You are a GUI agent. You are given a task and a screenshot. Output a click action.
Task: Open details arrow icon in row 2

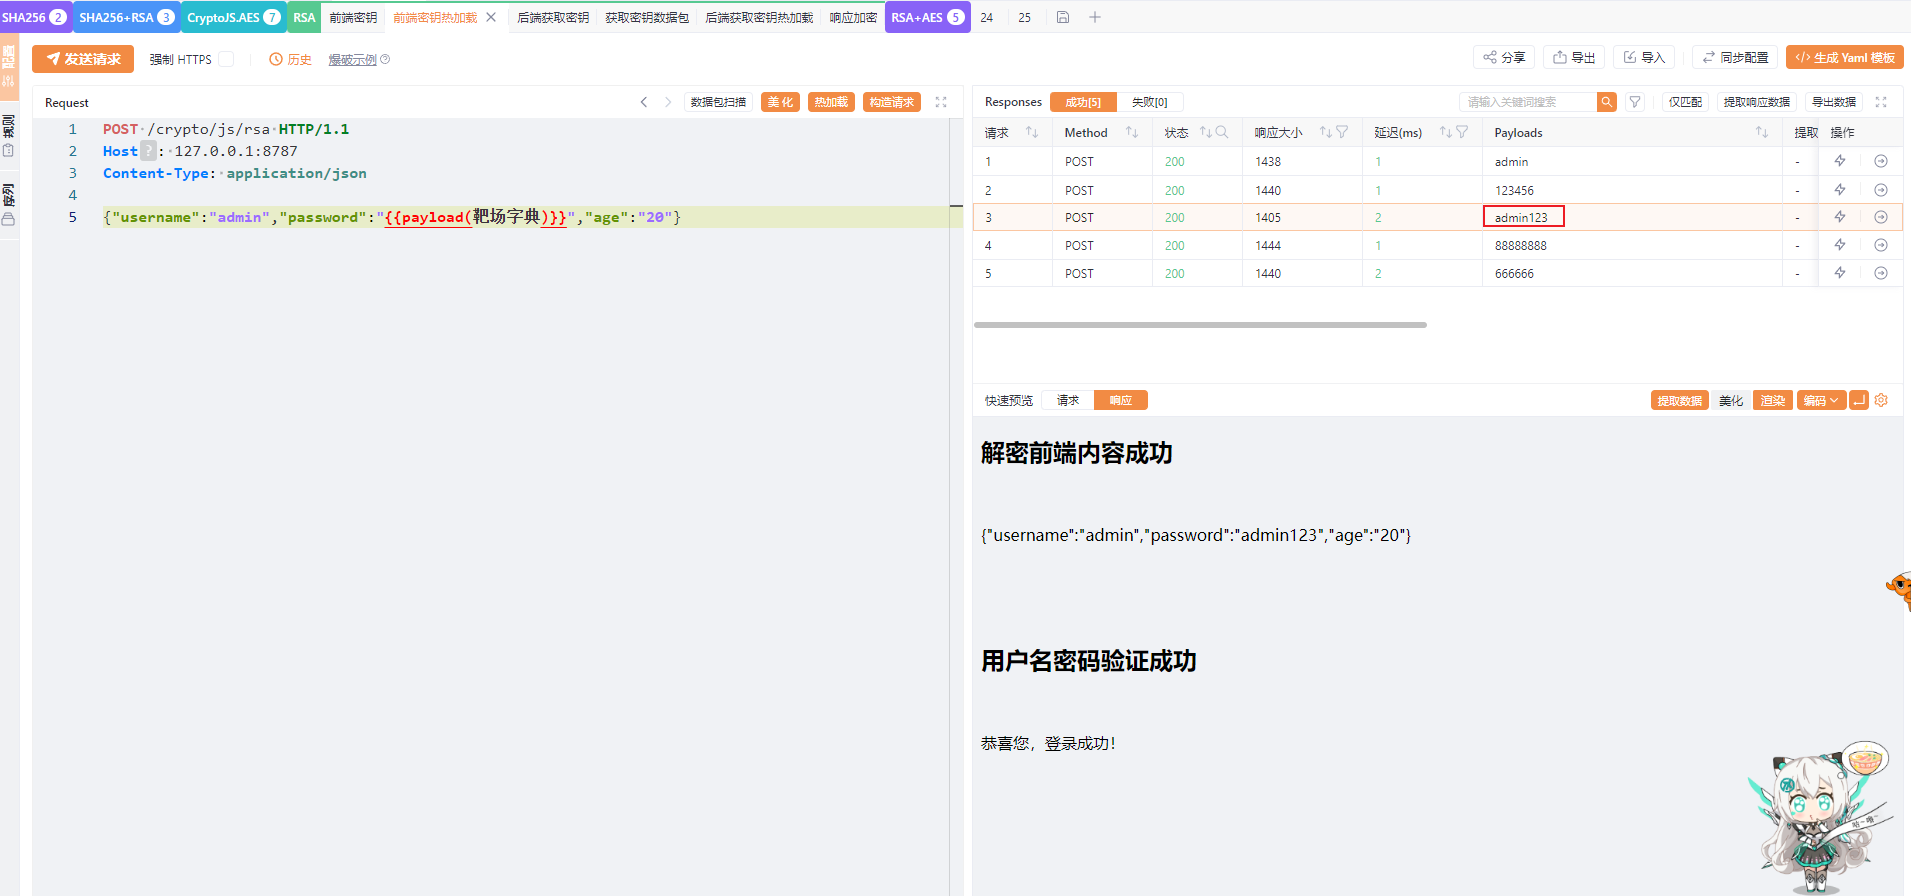(x=1881, y=190)
